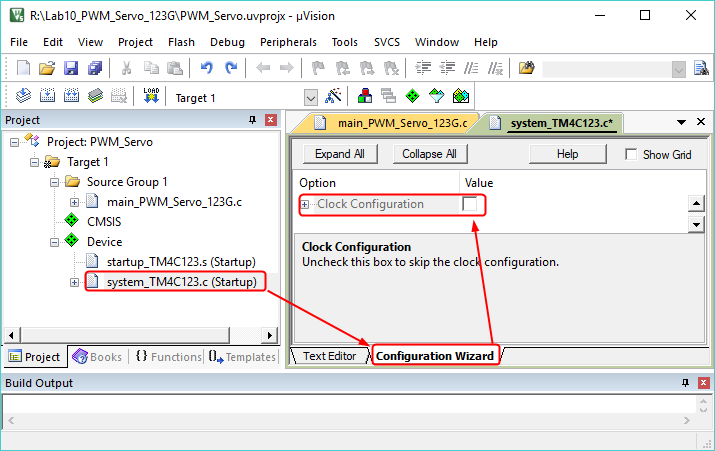Click the Save All icon

point(94,69)
